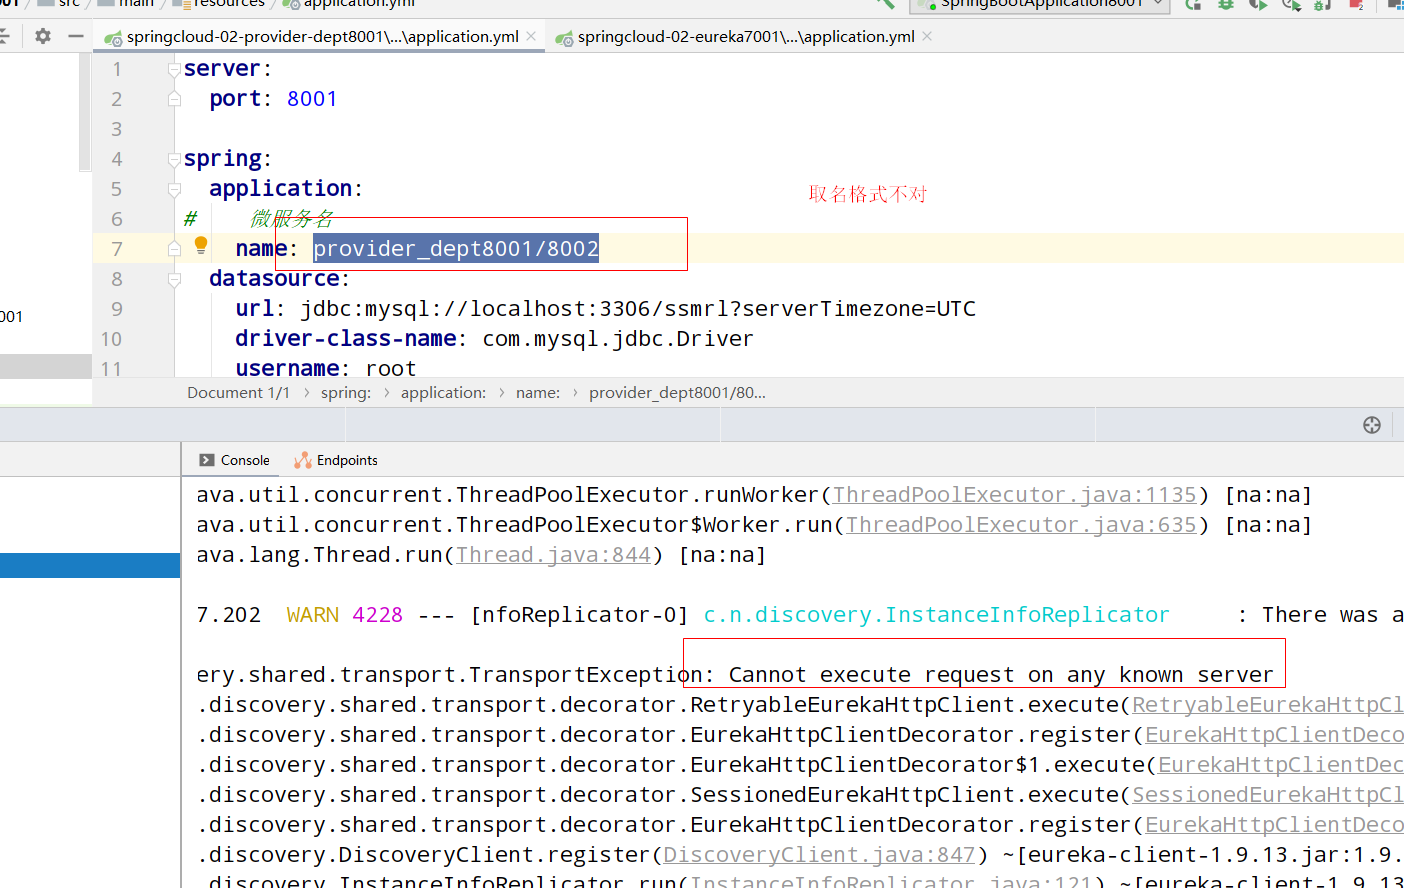Open EurekaHttpClientDec link after EurekaHttpClientDecorator$1.execute
Image resolution: width=1404 pixels, height=888 pixels.
(x=1280, y=765)
